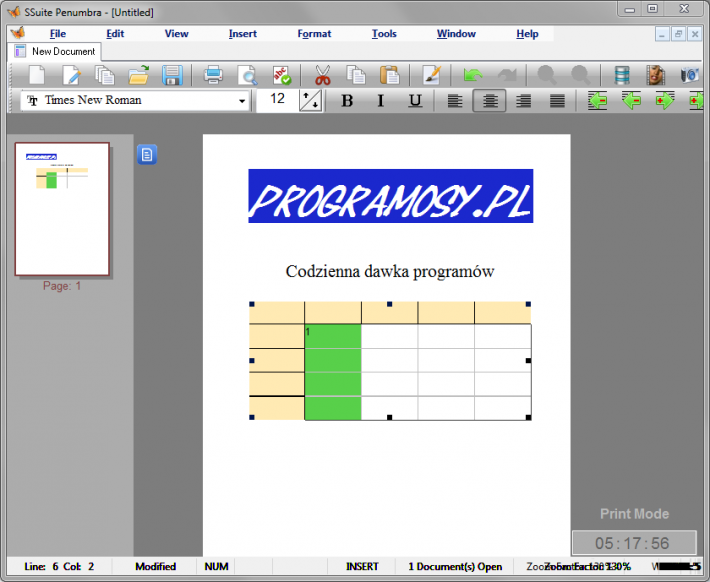Click the 'NUM' status bar indicator

[x=216, y=566]
